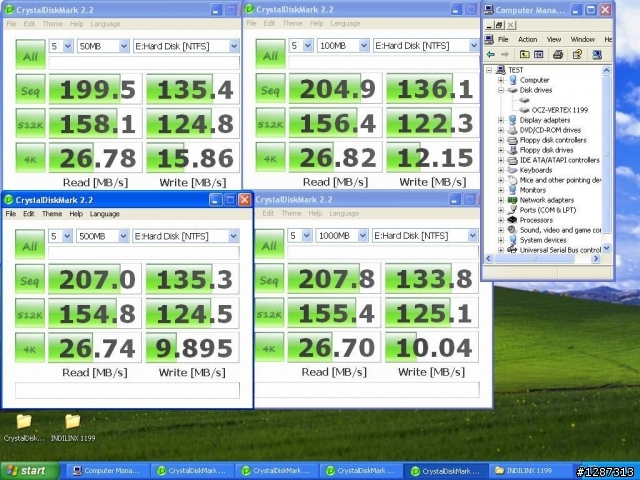640x480 pixels.
Task: Run Seq test in the 100MB window
Action: point(270,89)
